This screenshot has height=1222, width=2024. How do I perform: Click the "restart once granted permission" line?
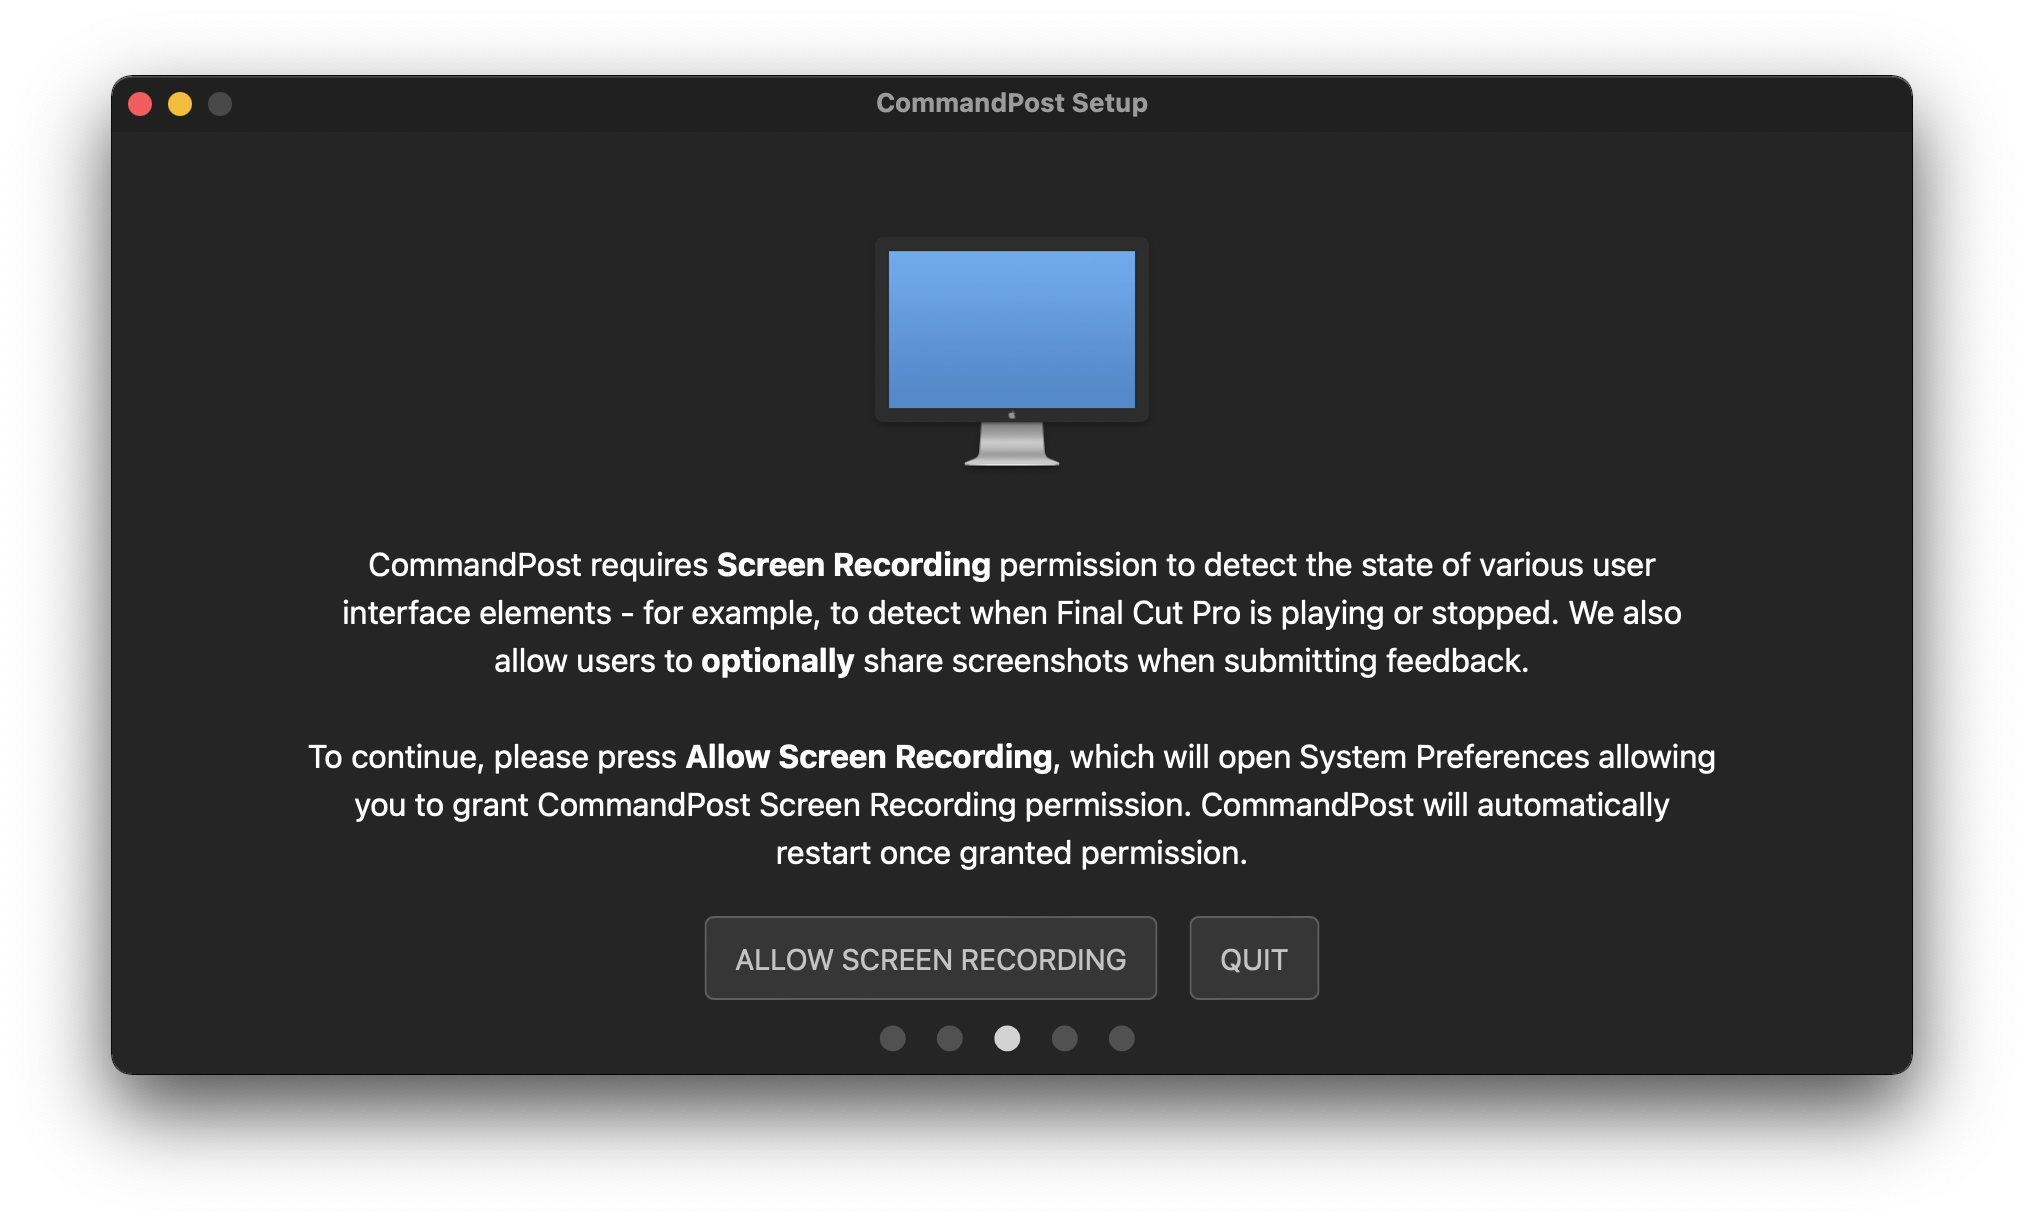point(1011,853)
